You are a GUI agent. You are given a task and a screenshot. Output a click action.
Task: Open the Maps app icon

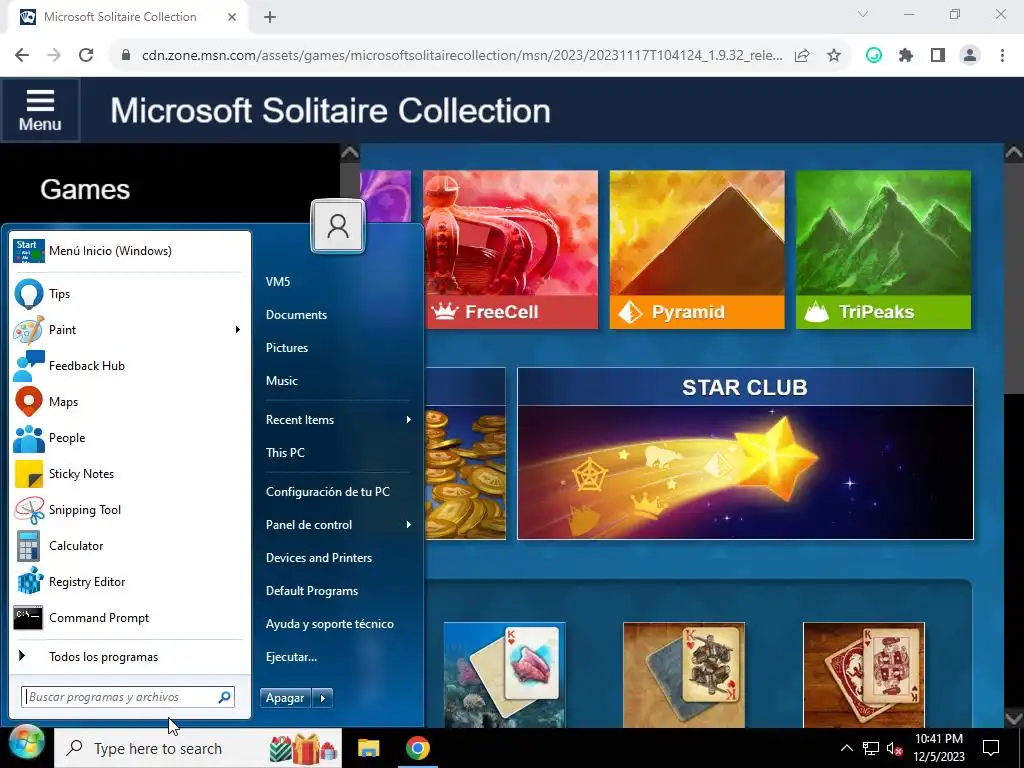pyautogui.click(x=29, y=402)
